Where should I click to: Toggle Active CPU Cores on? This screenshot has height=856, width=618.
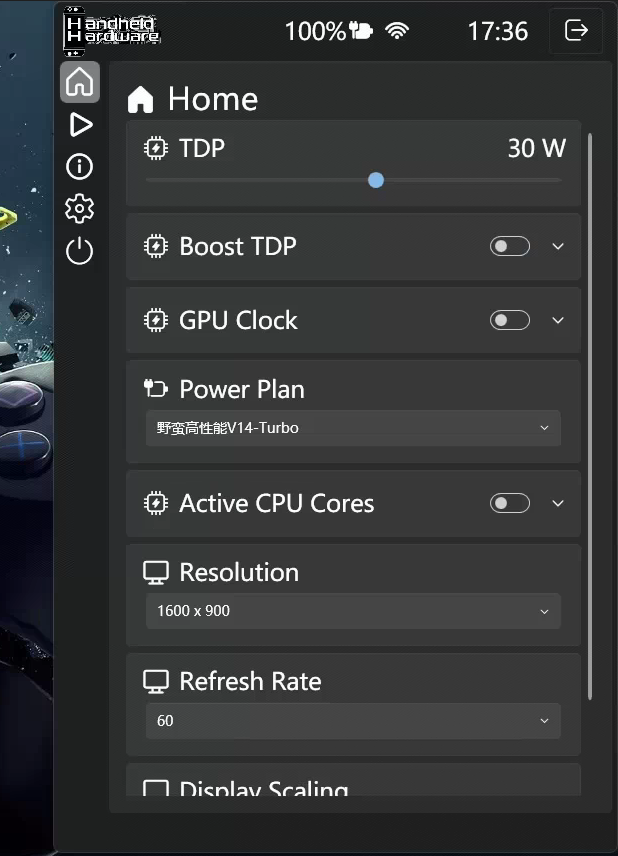[x=510, y=503]
